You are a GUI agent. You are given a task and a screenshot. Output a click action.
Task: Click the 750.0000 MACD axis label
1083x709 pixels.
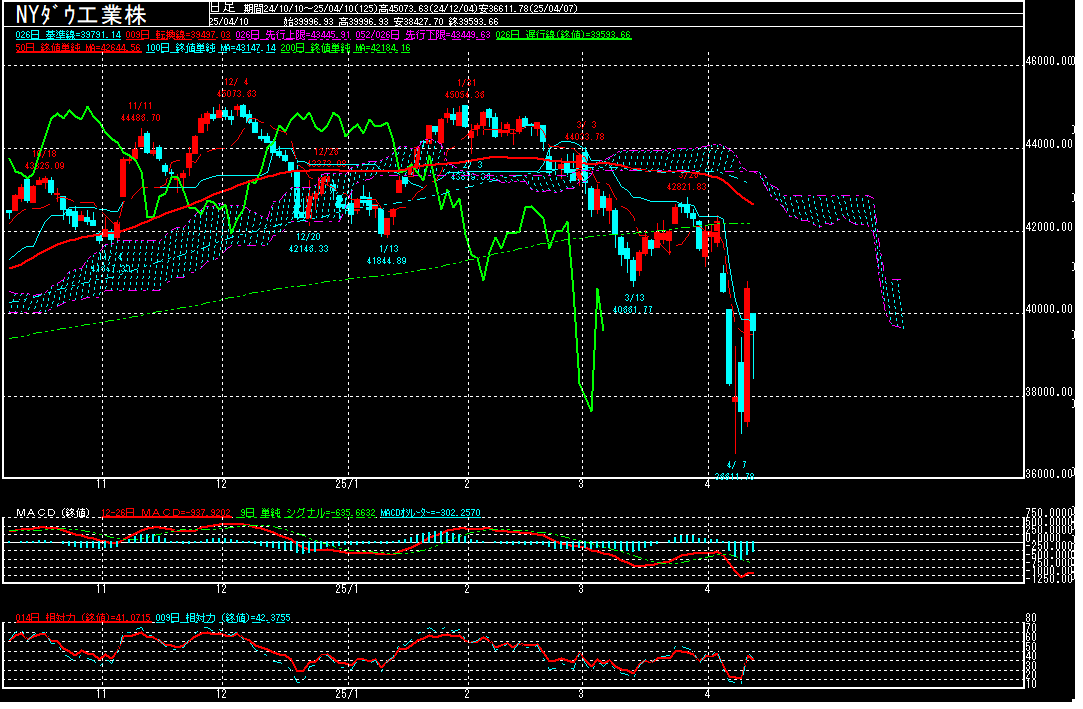coord(1050,513)
